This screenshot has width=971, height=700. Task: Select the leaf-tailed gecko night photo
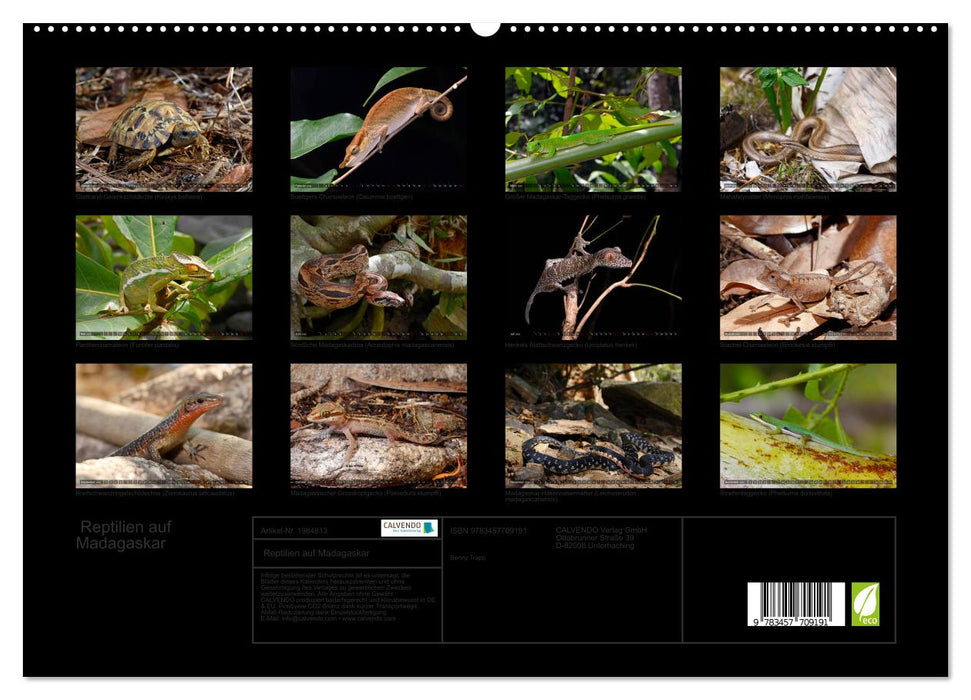(x=593, y=277)
